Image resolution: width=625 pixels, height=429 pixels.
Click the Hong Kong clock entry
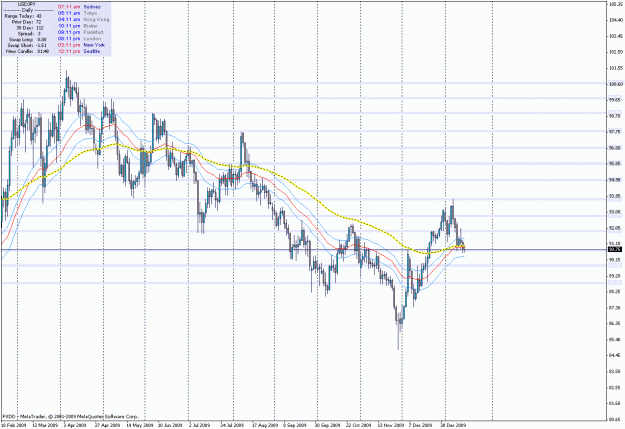[83, 20]
